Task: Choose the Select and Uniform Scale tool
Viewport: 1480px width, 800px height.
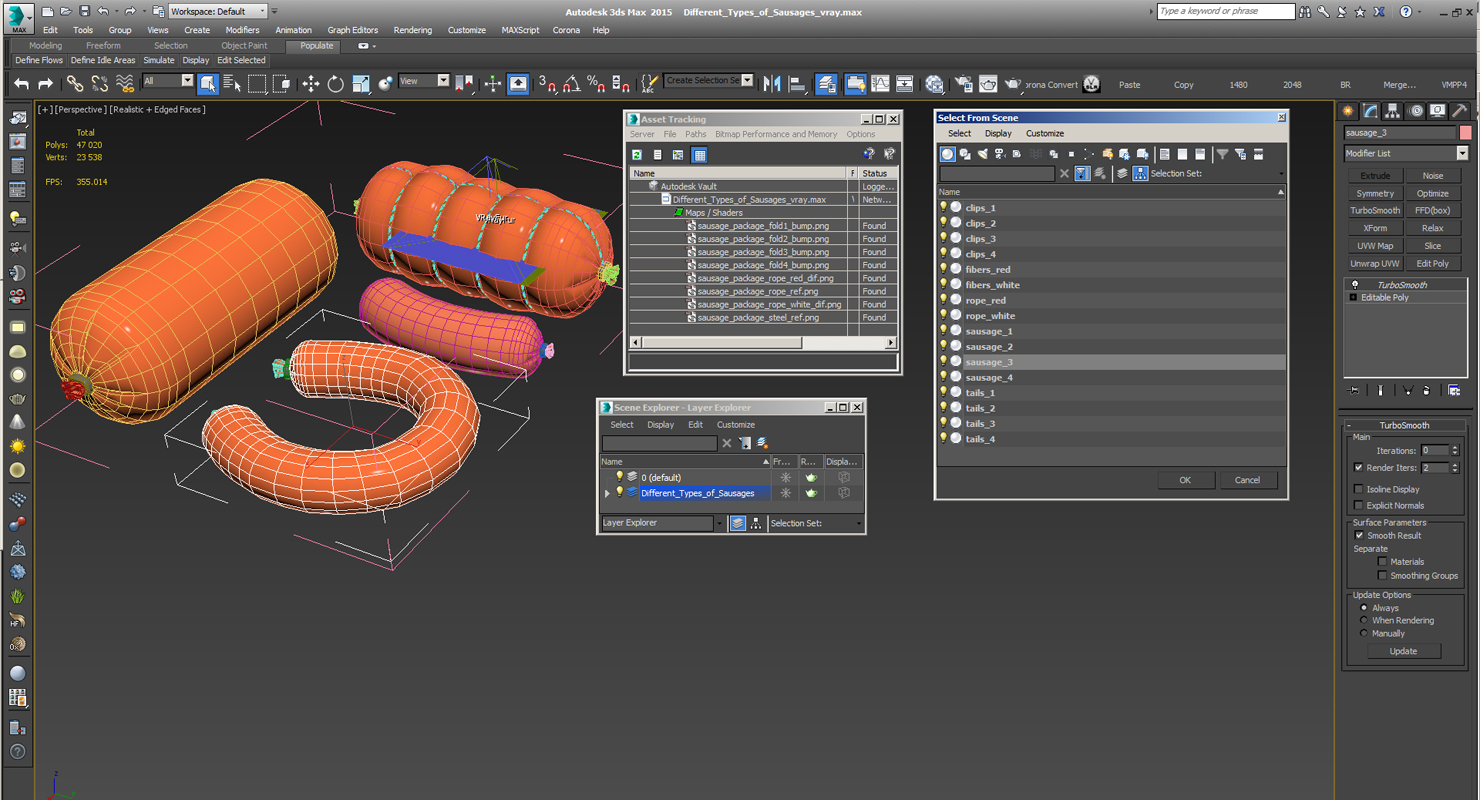Action: [x=361, y=84]
